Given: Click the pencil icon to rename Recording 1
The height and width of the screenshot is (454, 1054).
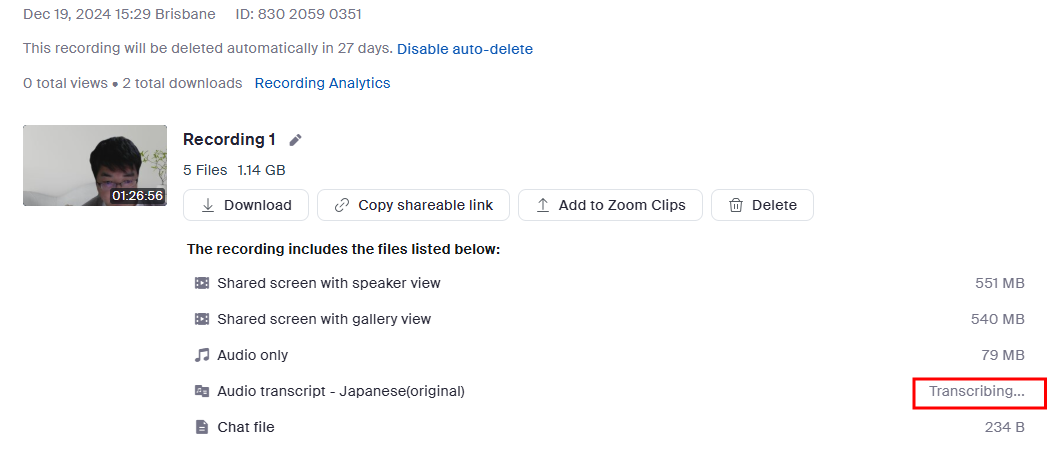Looking at the screenshot, I should coord(295,140).
